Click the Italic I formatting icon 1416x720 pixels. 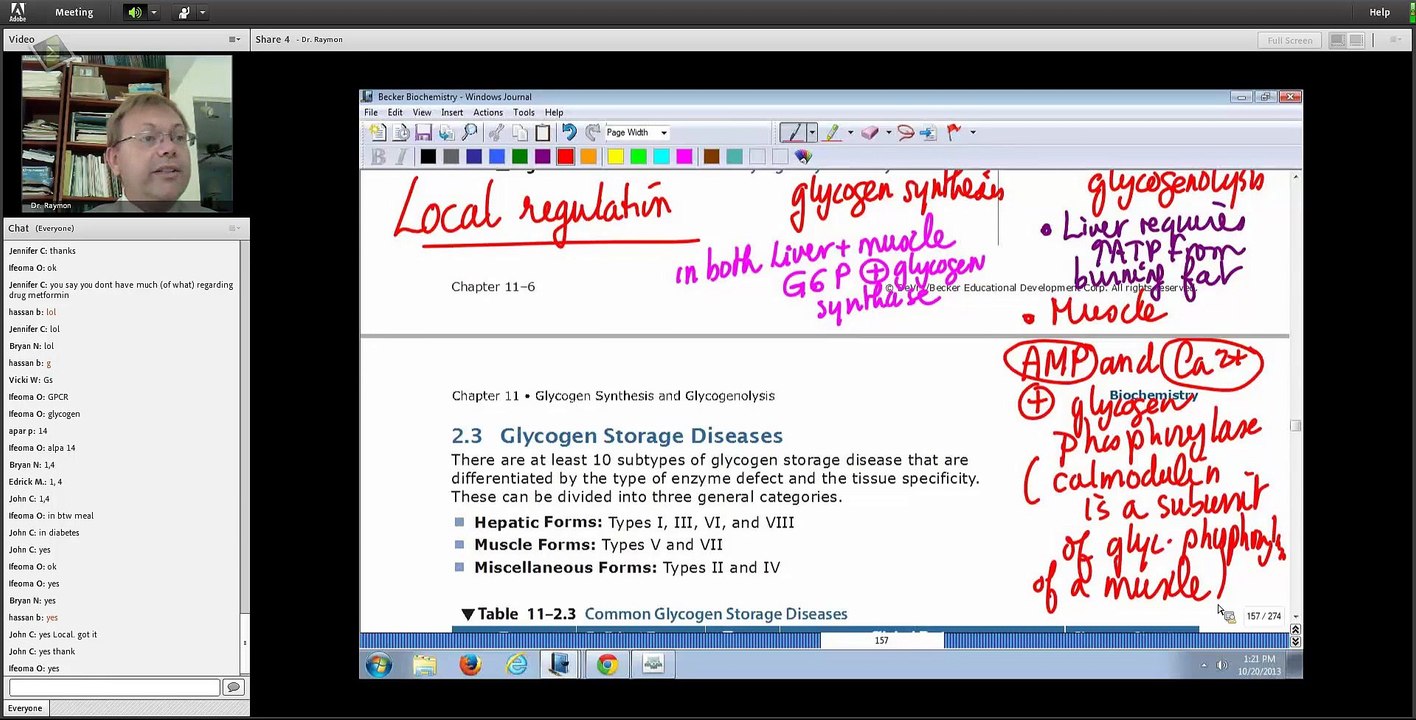click(401, 156)
